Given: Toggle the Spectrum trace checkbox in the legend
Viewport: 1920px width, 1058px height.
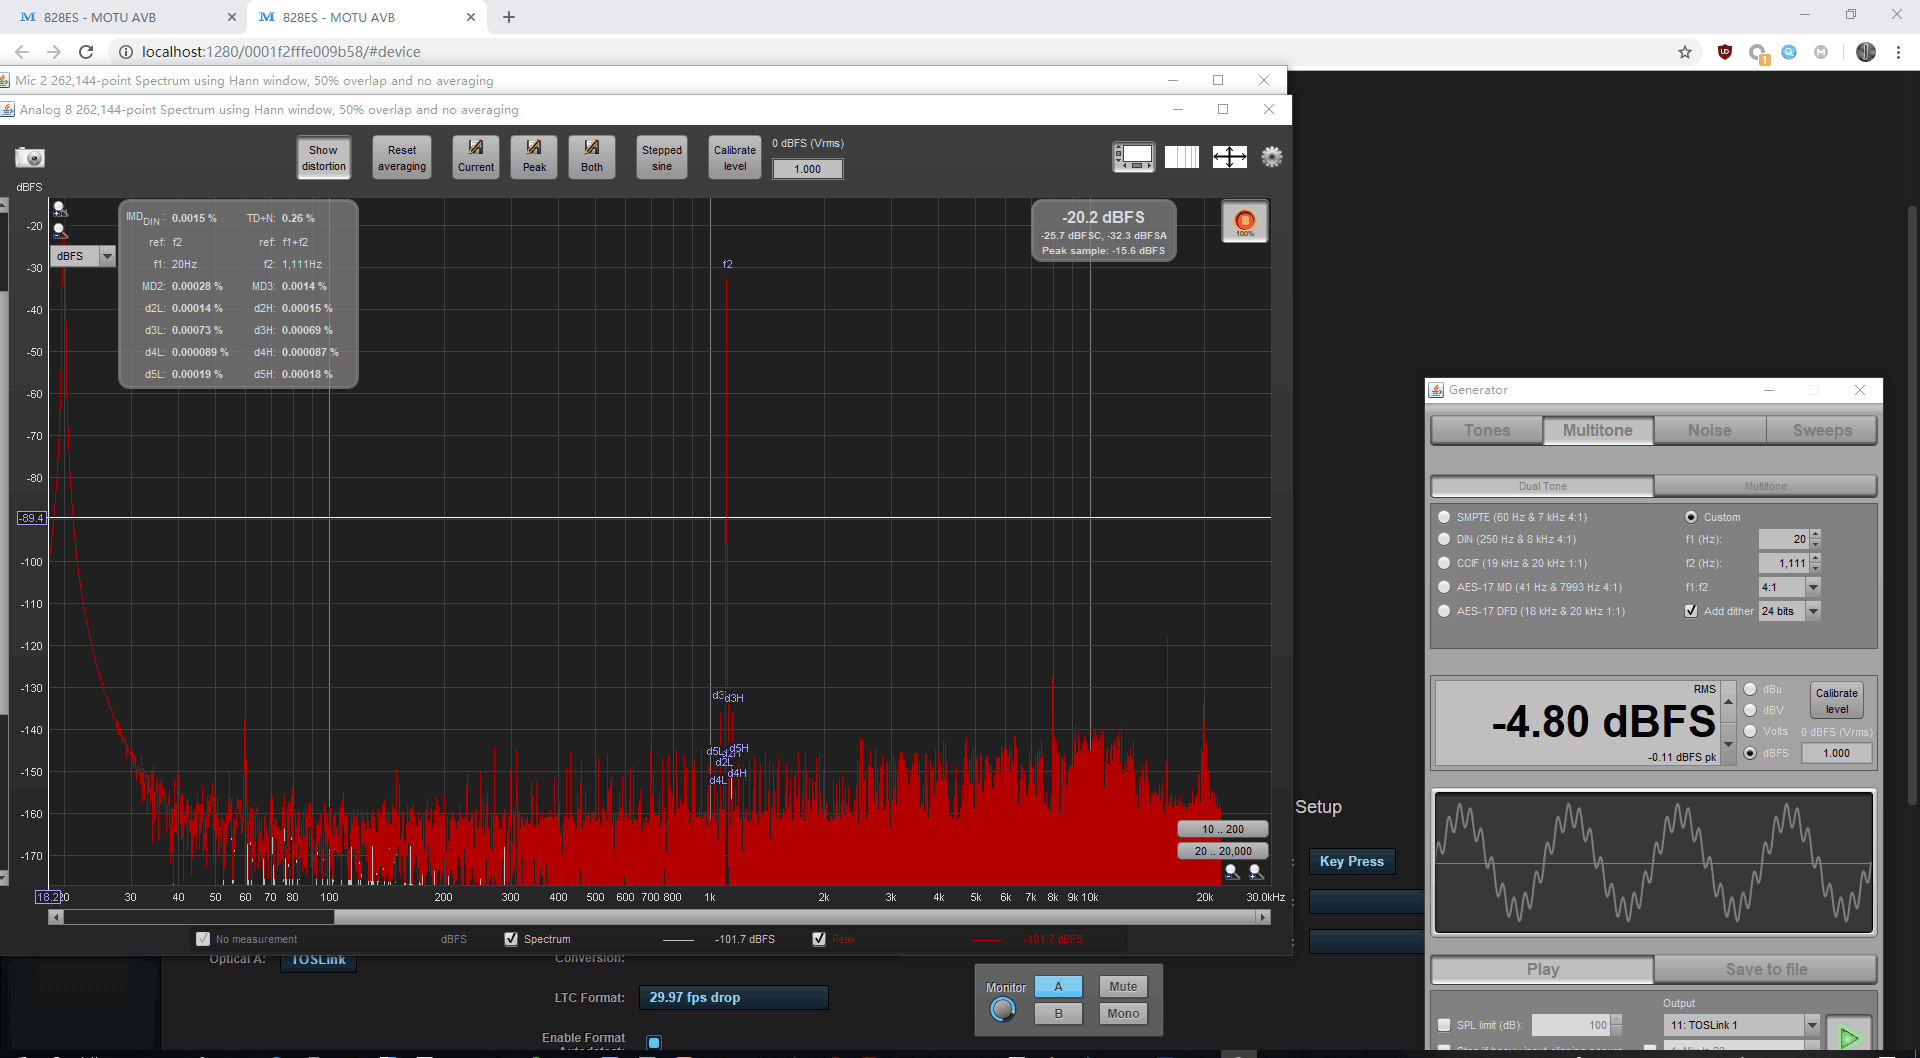Looking at the screenshot, I should pos(511,939).
